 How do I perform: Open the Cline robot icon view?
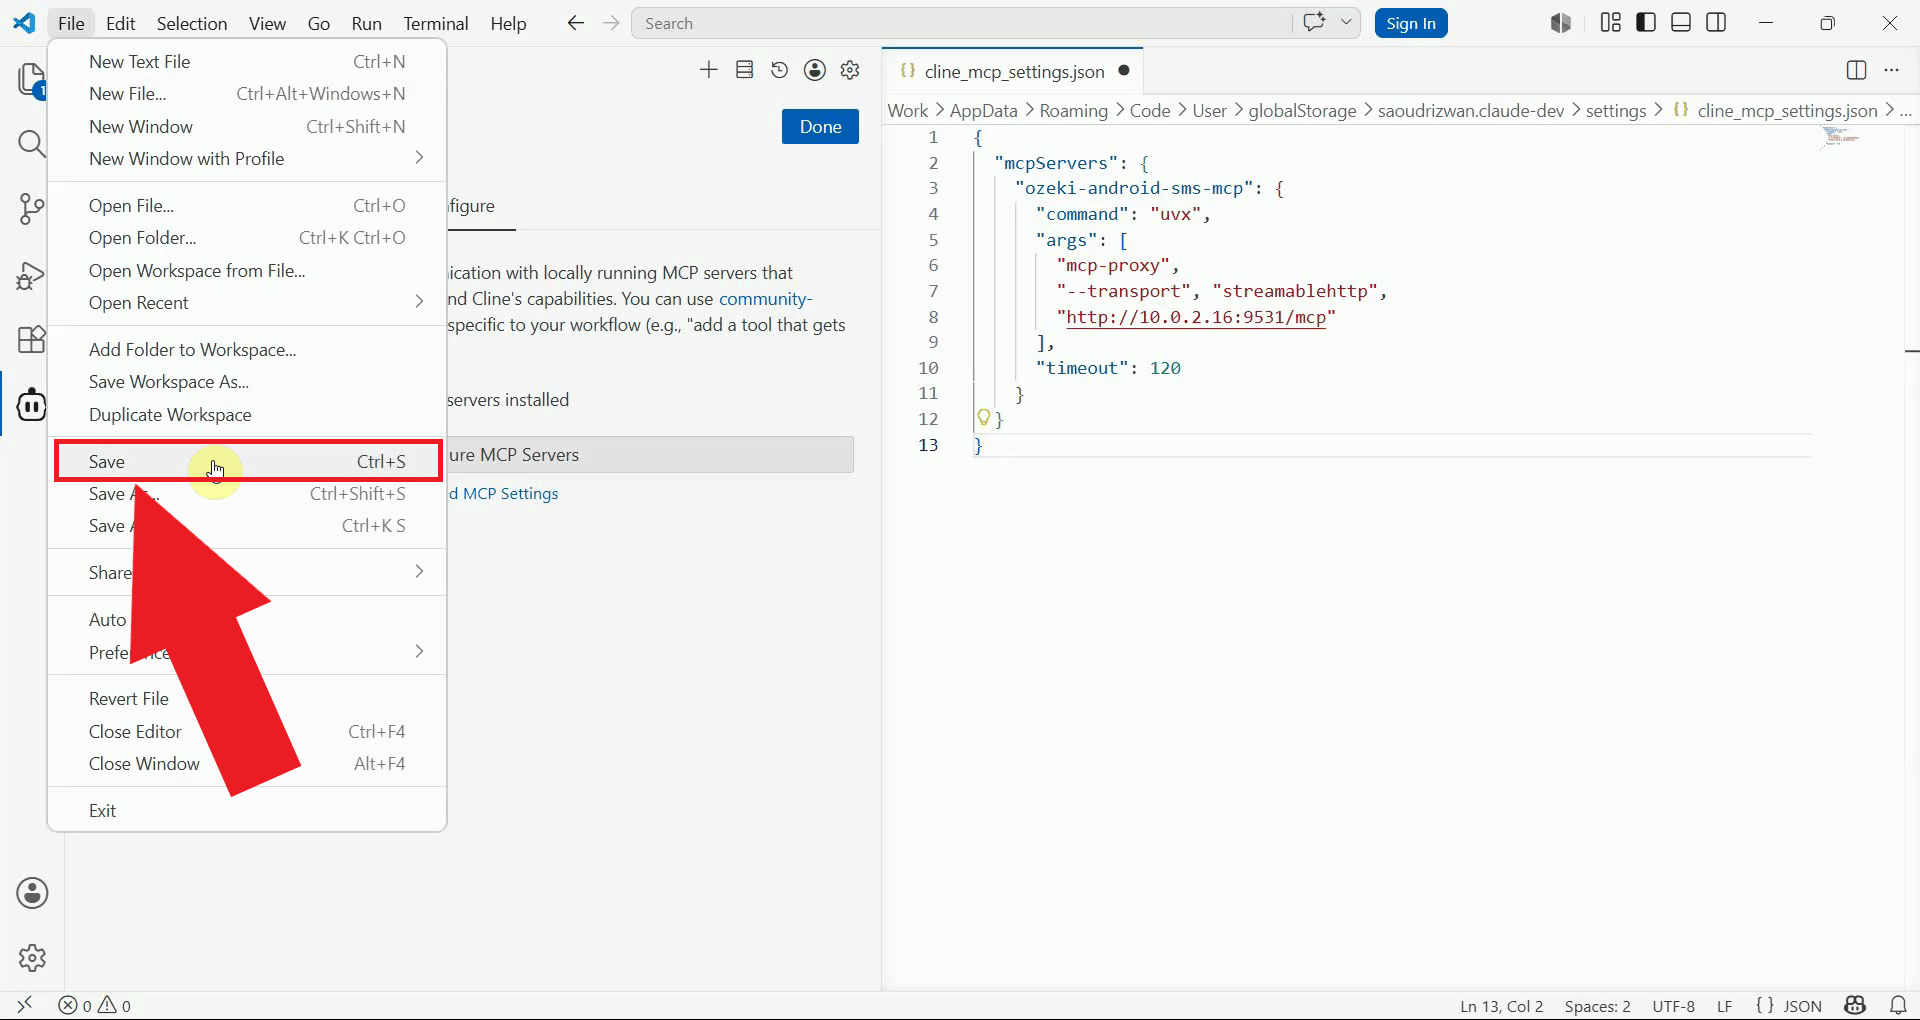[31, 405]
